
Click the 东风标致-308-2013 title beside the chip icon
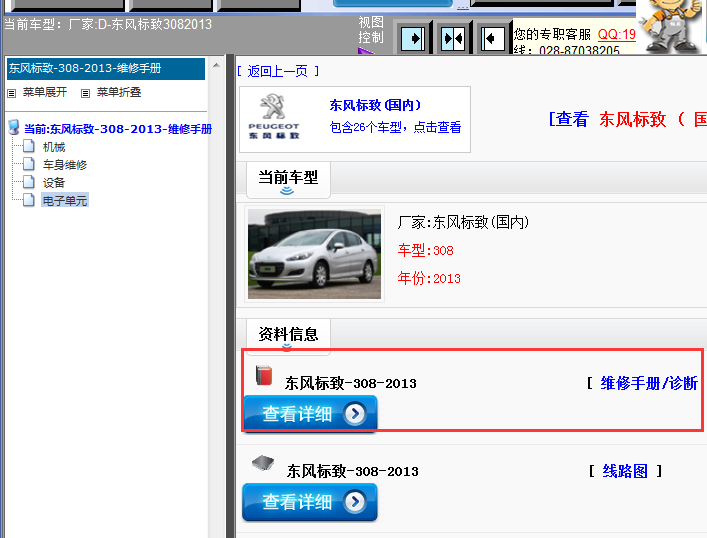[x=353, y=471]
